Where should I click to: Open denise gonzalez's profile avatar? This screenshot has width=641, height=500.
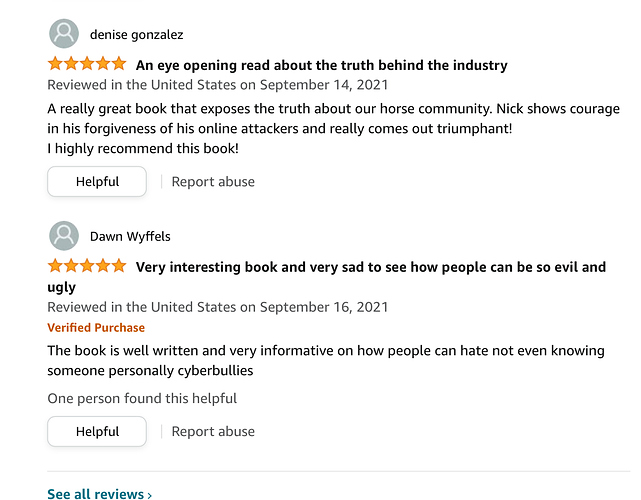[x=64, y=34]
